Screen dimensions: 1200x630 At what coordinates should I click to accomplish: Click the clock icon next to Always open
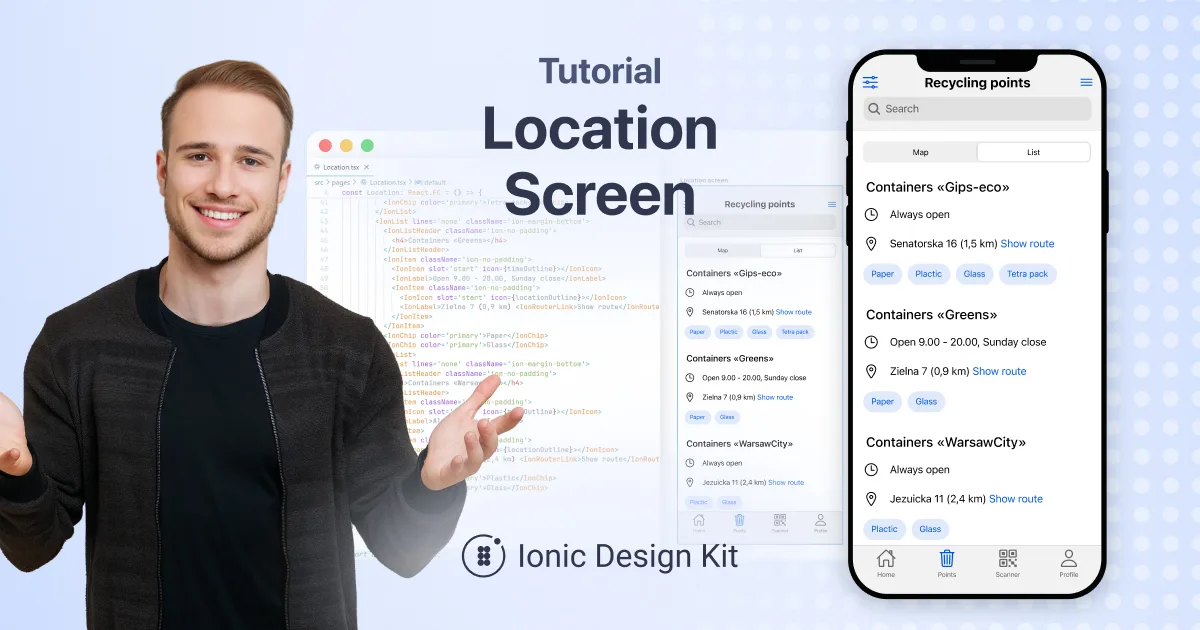[x=872, y=214]
